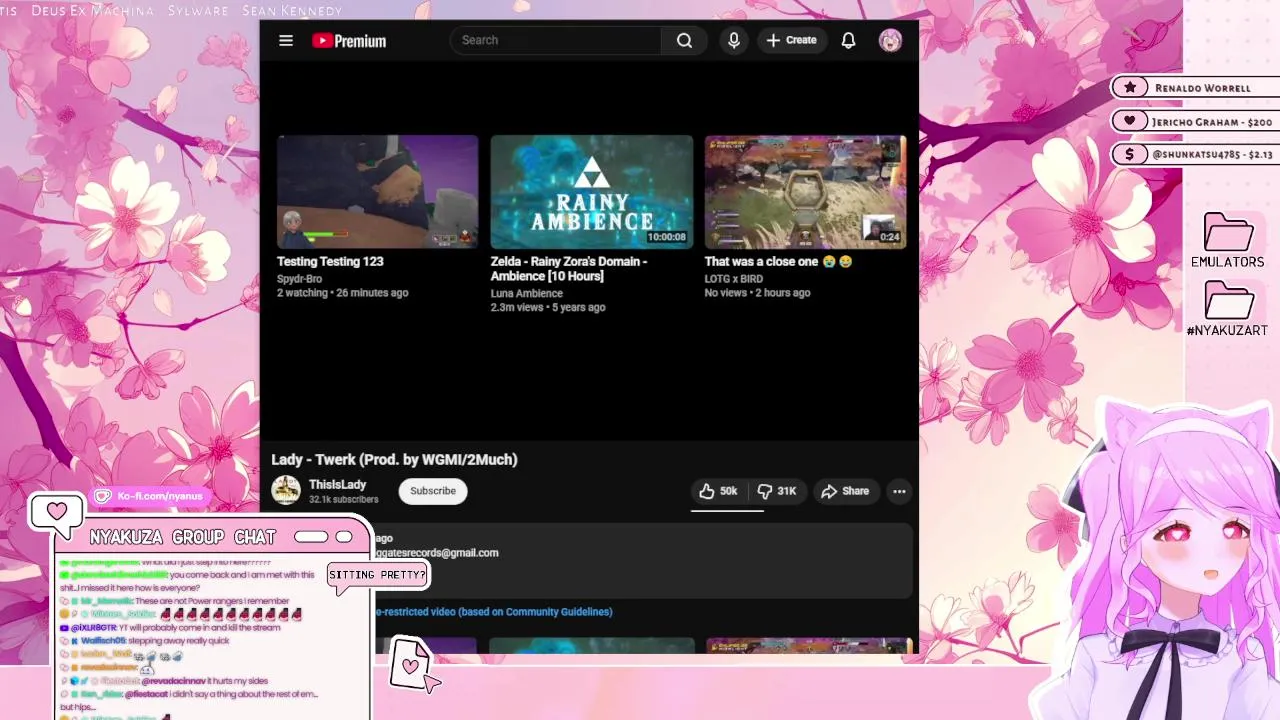Play the That was a close one thumbnail
The width and height of the screenshot is (1280, 720).
click(806, 192)
